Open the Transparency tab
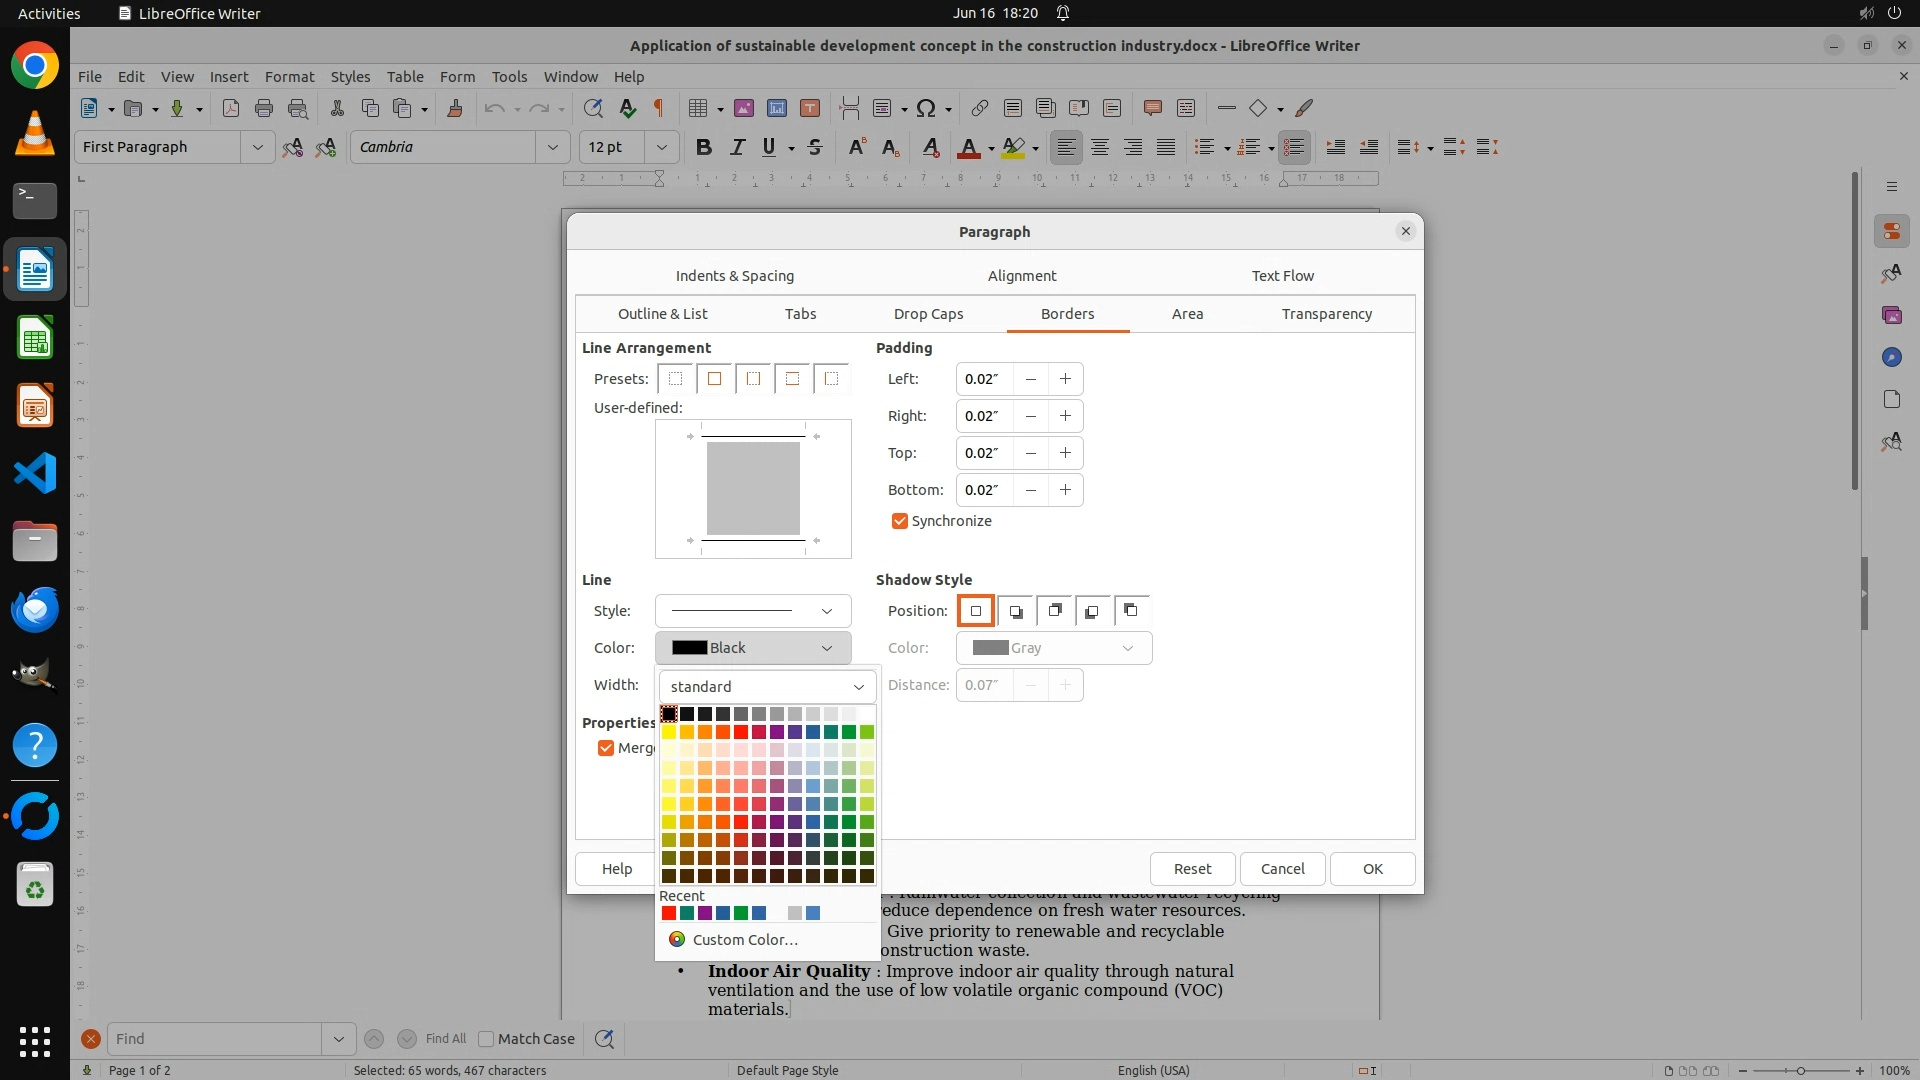 pos(1326,314)
